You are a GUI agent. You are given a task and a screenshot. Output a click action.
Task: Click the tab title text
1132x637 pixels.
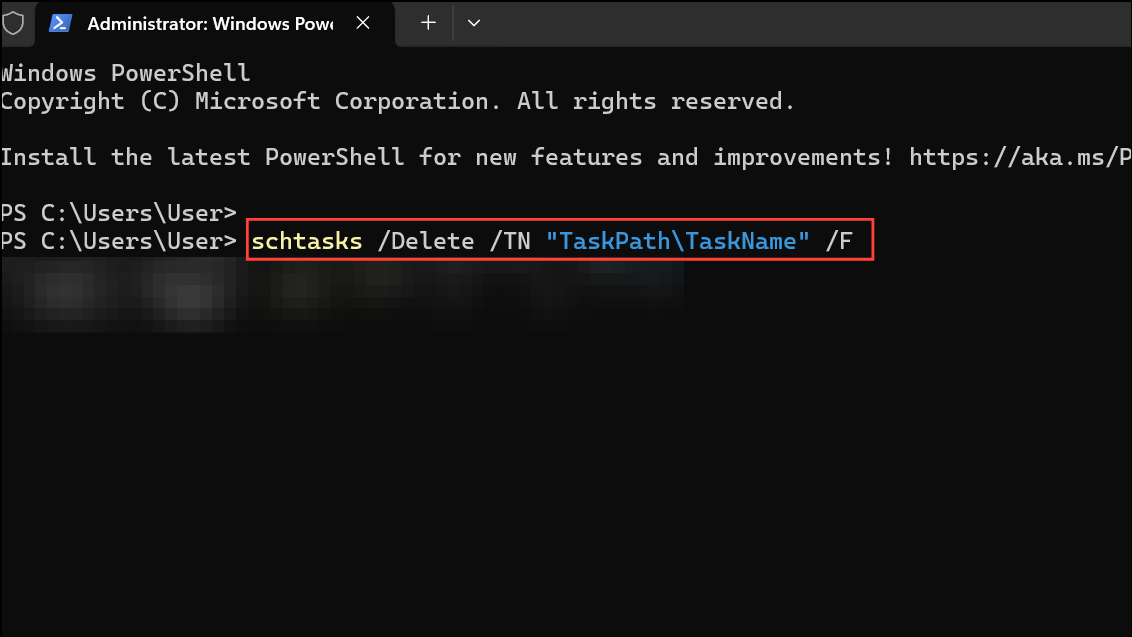pyautogui.click(x=210, y=22)
